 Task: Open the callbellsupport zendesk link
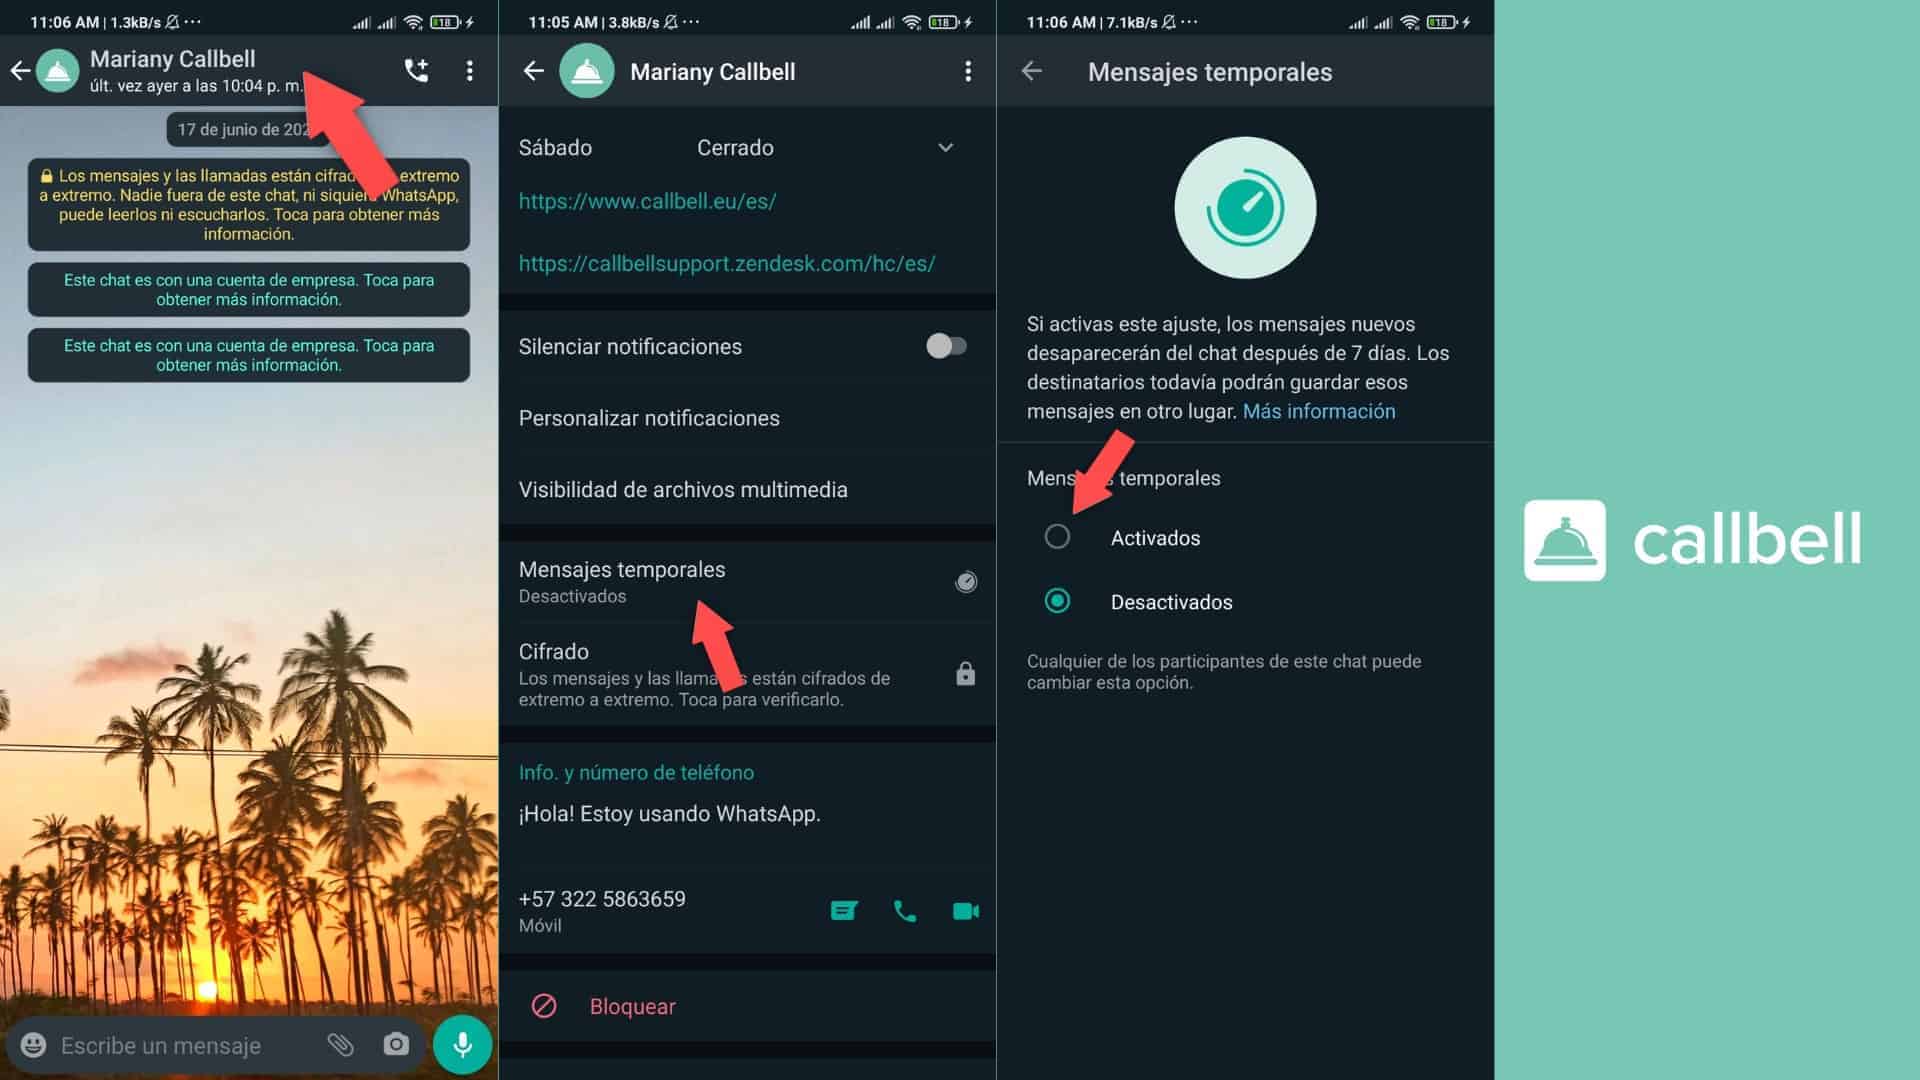click(727, 263)
